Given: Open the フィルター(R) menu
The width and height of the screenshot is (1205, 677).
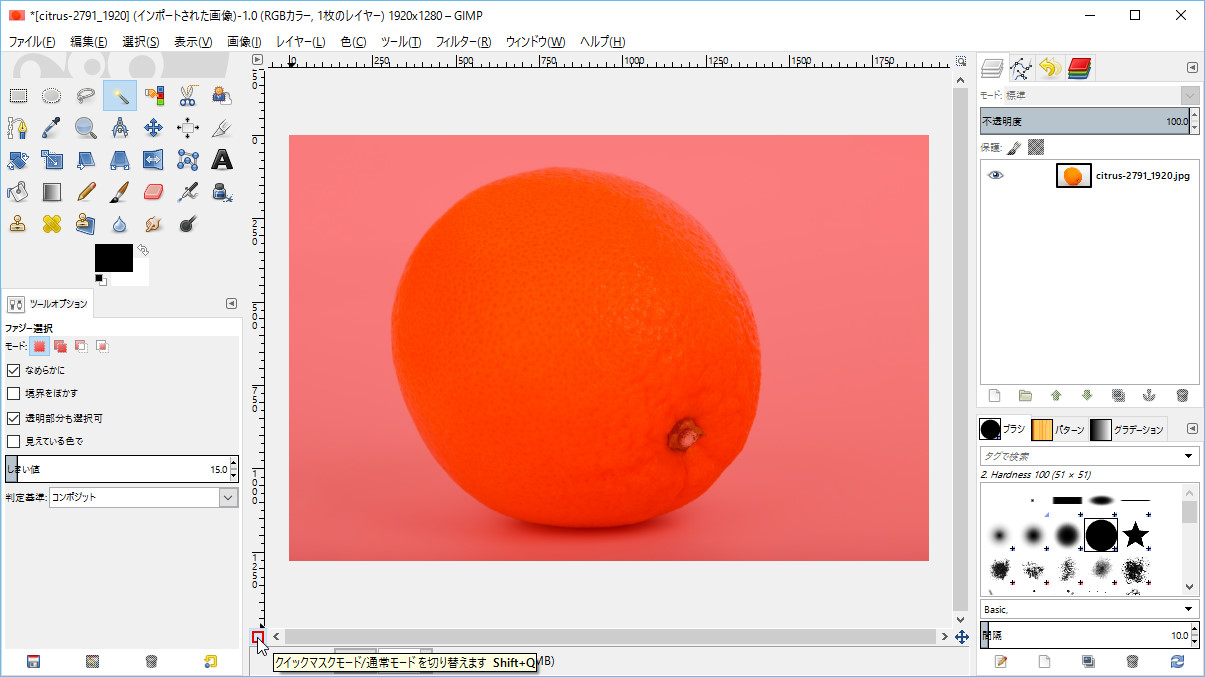Looking at the screenshot, I should pos(463,42).
